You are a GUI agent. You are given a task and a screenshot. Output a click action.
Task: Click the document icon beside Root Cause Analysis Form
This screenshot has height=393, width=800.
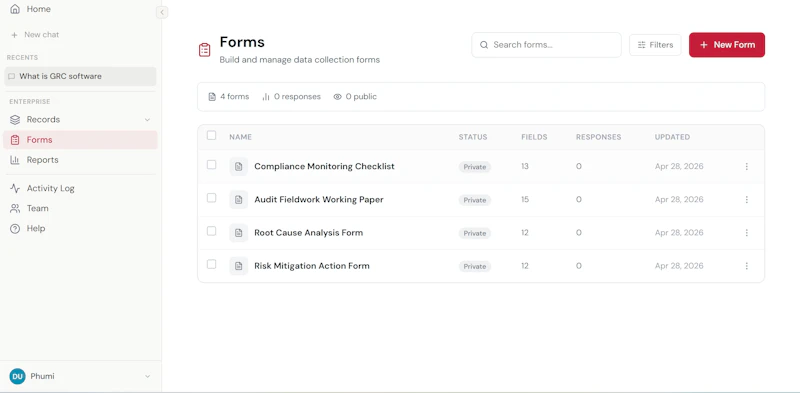point(238,233)
